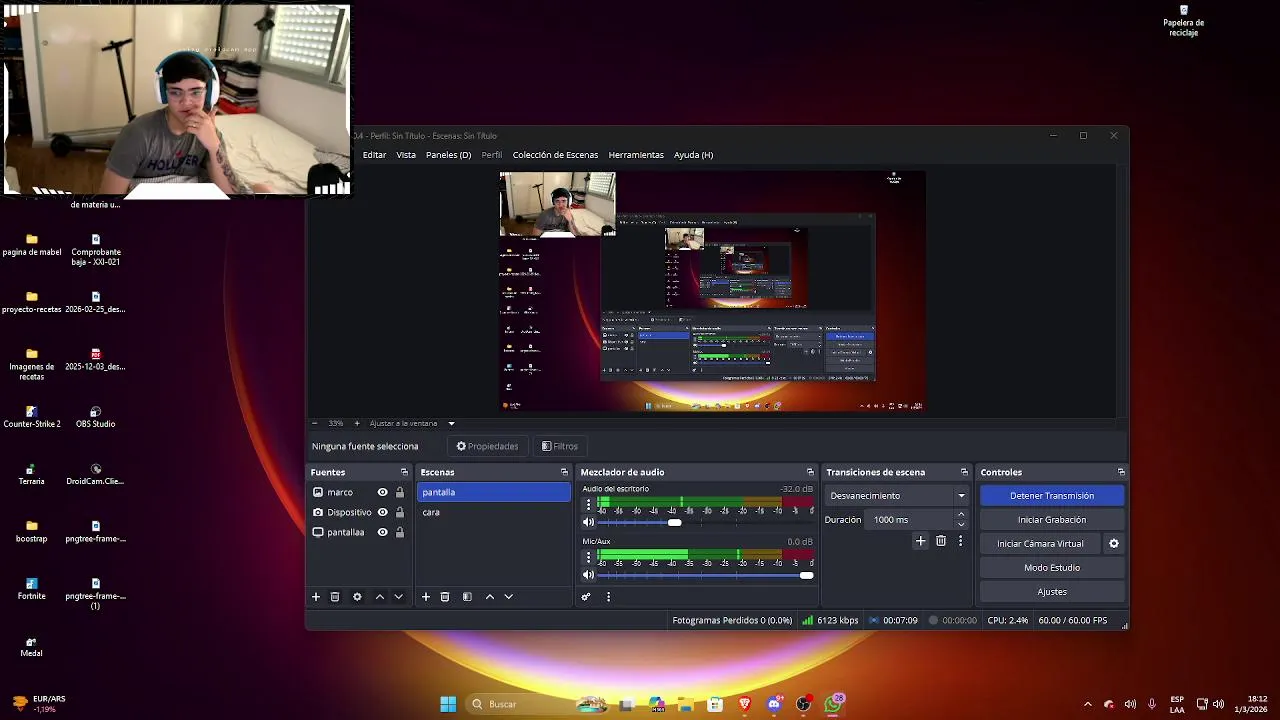Open Audio del escritorio options menu
The height and width of the screenshot is (720, 1280).
(x=589, y=505)
